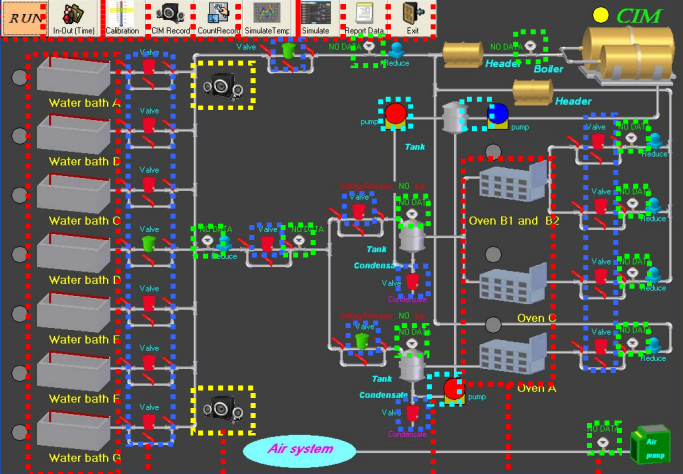The height and width of the screenshot is (474, 683).
Task: Open the CountRecord toolbar icon
Action: (x=219, y=18)
